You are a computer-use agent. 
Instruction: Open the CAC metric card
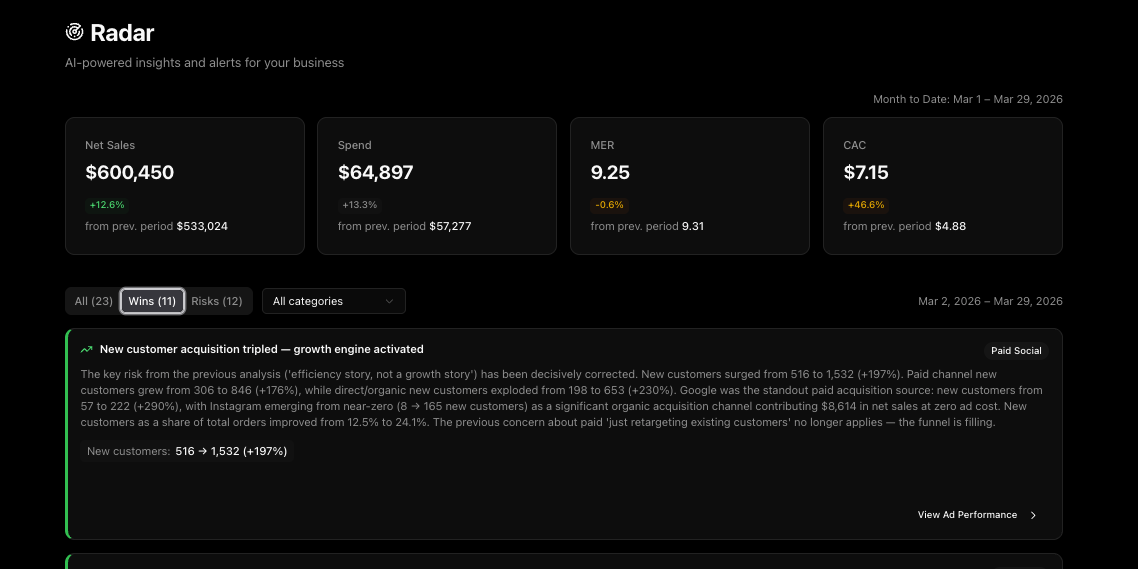[x=942, y=186]
